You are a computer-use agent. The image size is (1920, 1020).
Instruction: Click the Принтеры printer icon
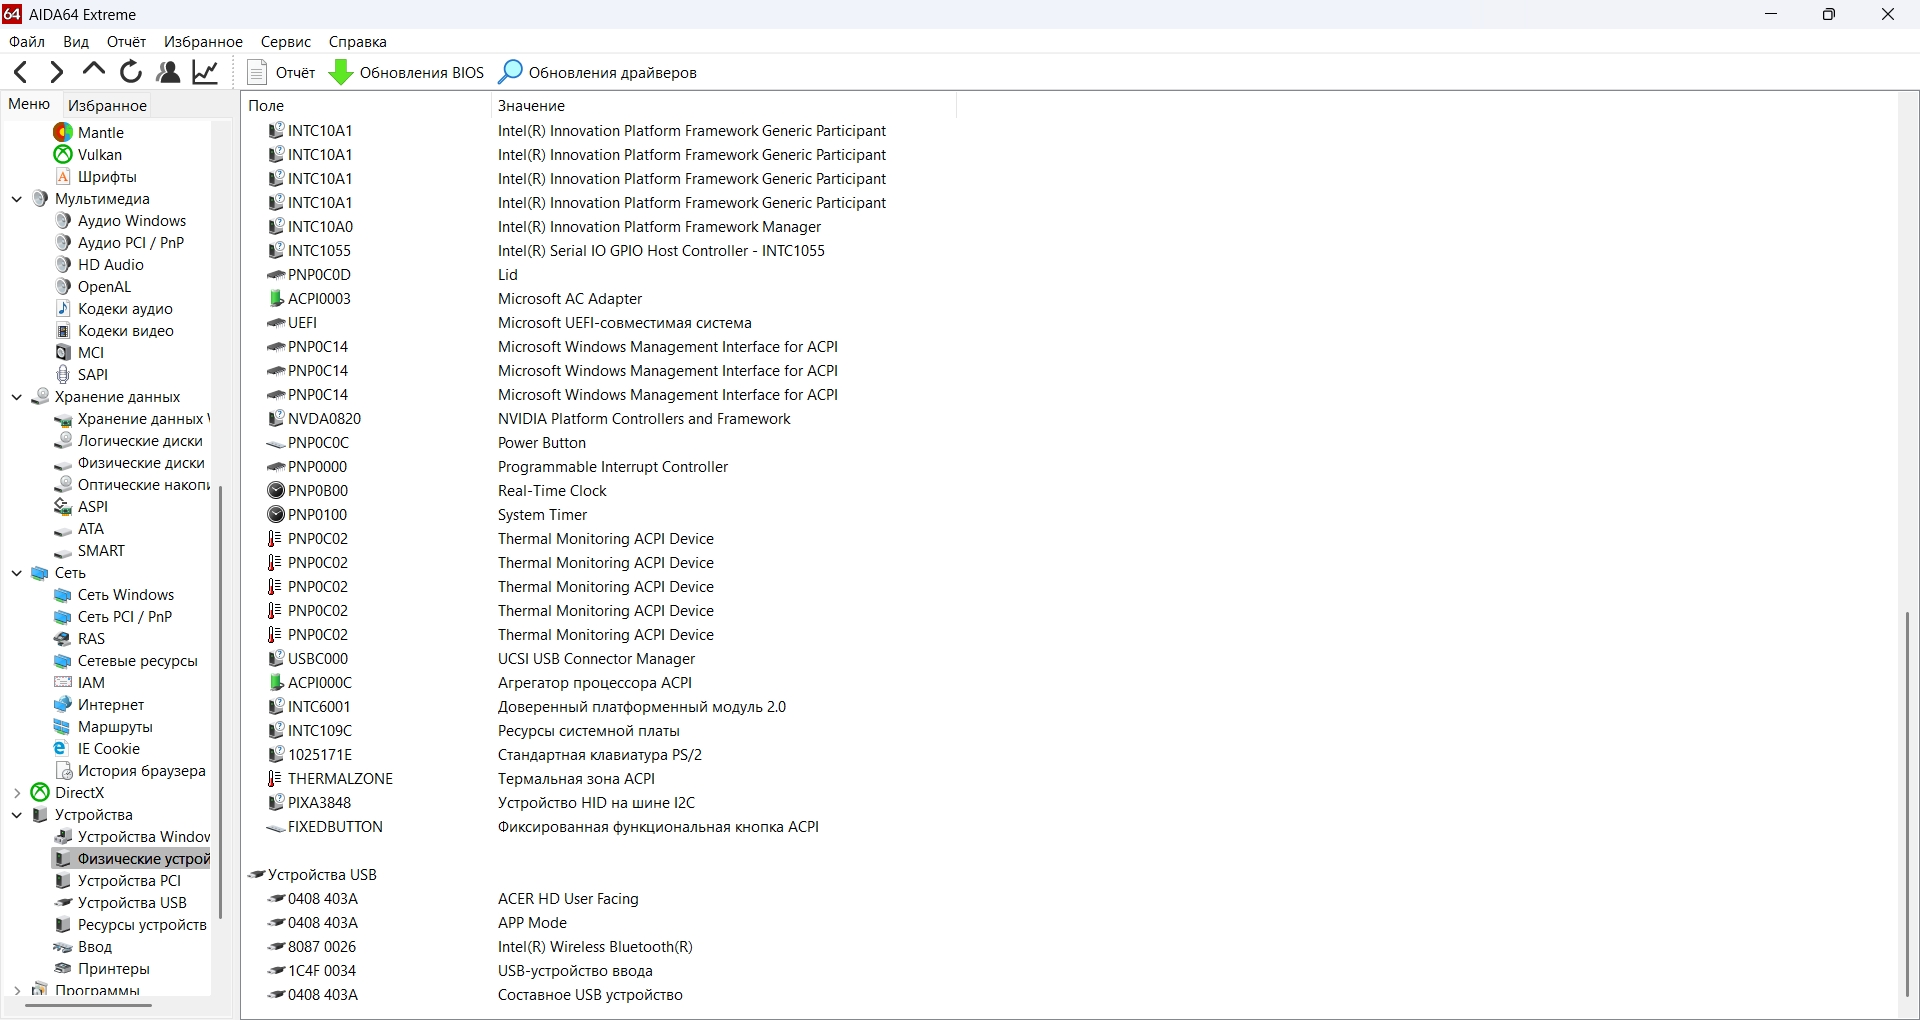[63, 969]
